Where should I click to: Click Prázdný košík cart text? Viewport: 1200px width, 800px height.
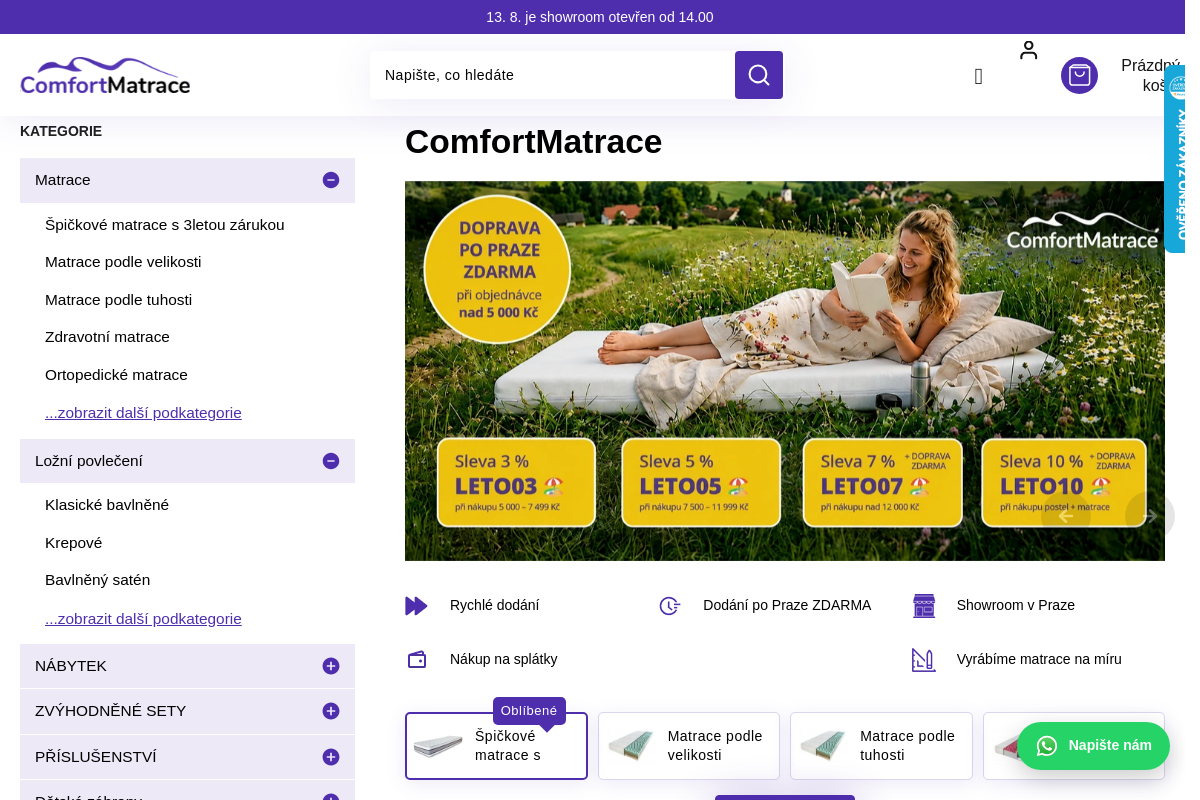(x=1150, y=76)
